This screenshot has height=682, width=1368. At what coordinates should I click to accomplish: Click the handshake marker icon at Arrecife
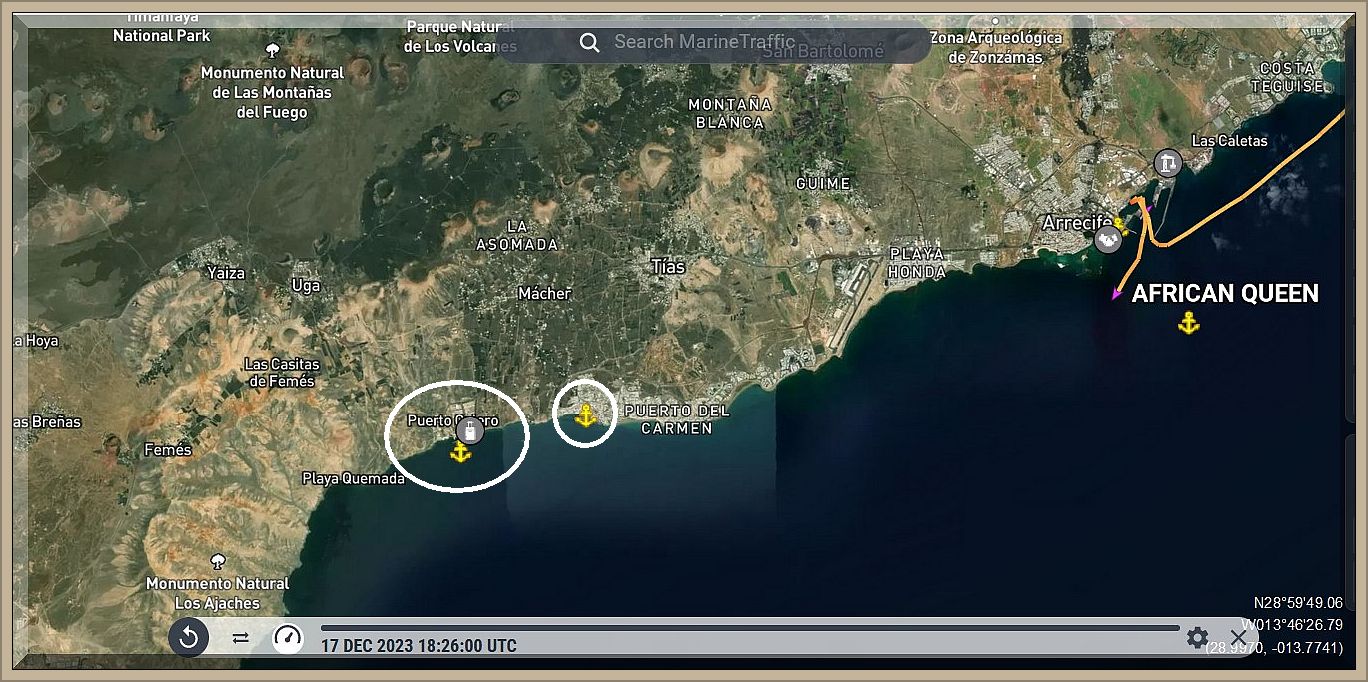[1108, 239]
